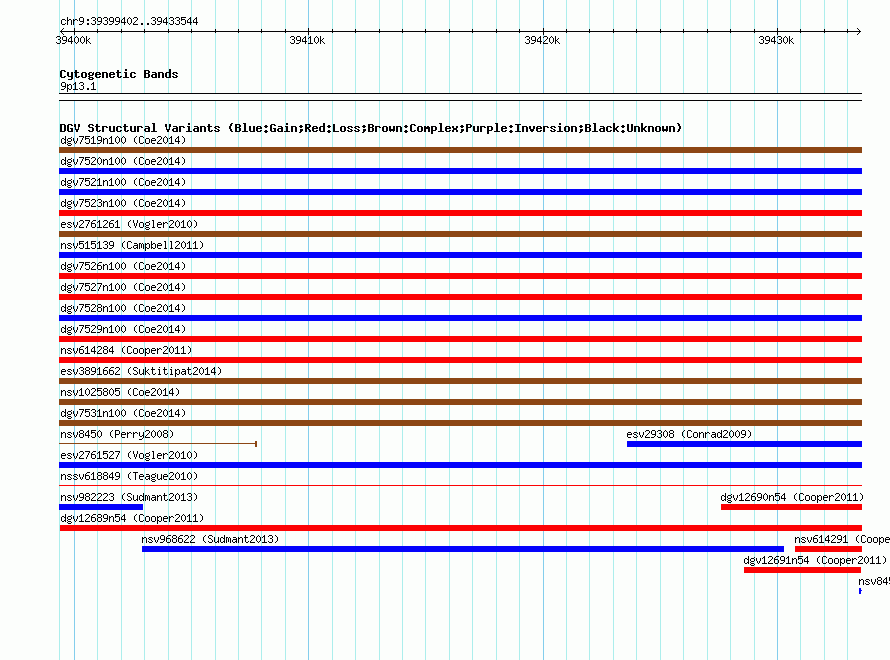
Task: Select dgv12690n54 (Cooper2011) label
Action: tap(792, 497)
